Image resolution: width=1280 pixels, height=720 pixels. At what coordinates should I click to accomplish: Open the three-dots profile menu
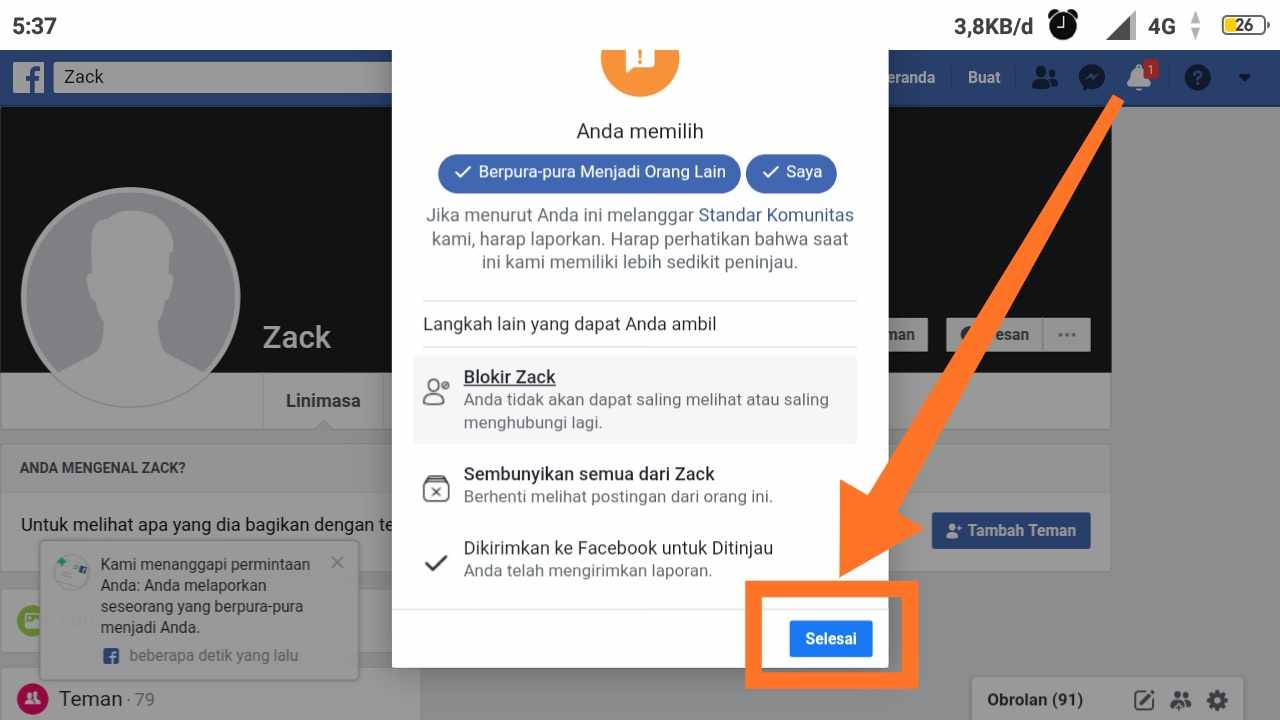(x=1067, y=335)
